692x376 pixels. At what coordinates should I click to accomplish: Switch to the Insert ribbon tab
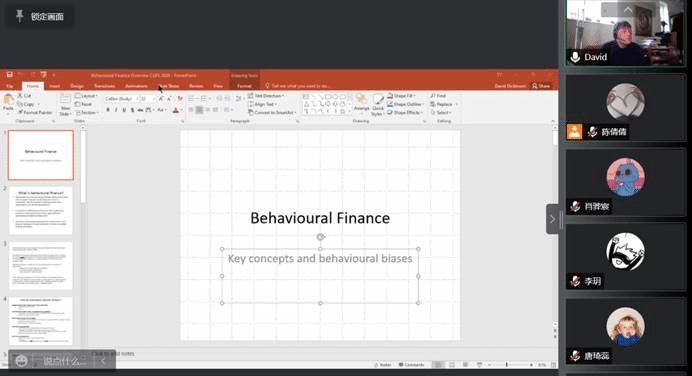[x=55, y=86]
